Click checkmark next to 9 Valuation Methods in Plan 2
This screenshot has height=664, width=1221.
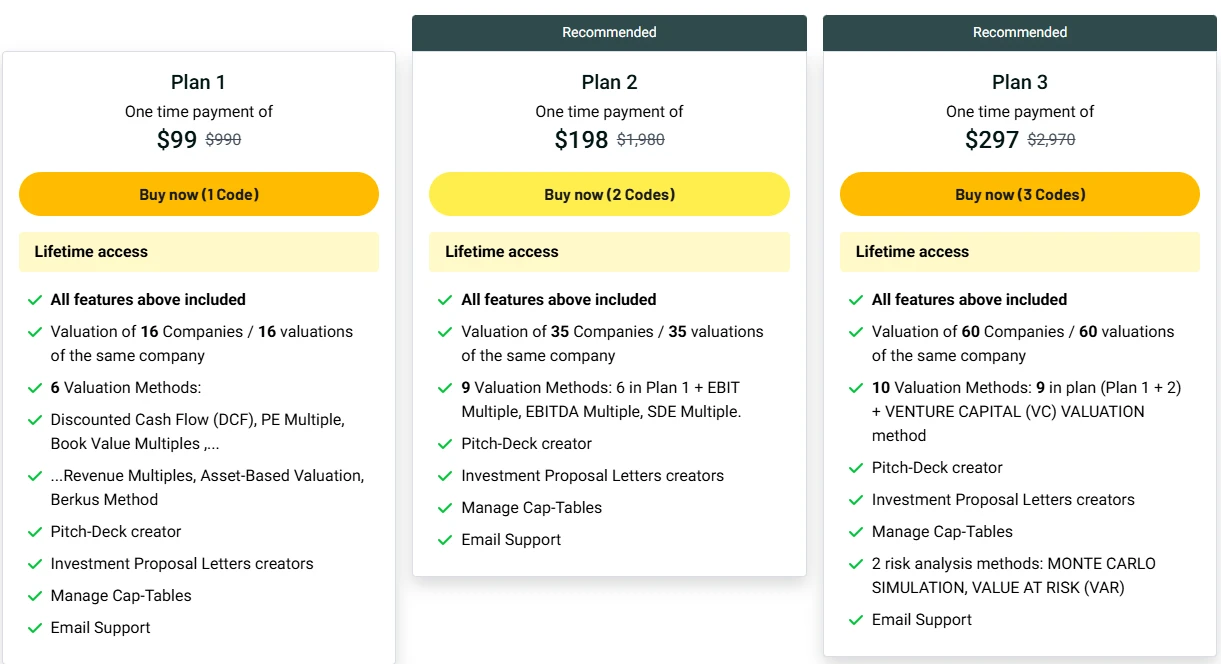pos(445,388)
